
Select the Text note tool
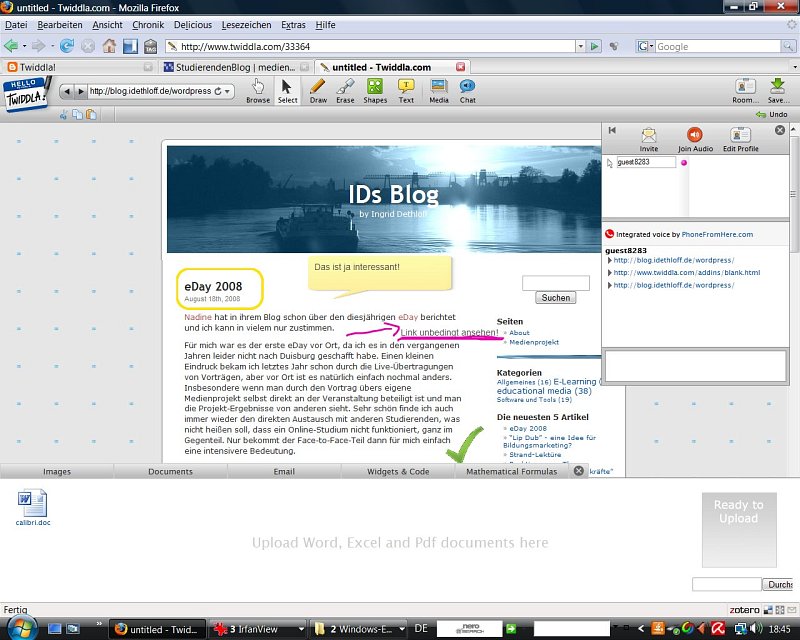tap(406, 91)
